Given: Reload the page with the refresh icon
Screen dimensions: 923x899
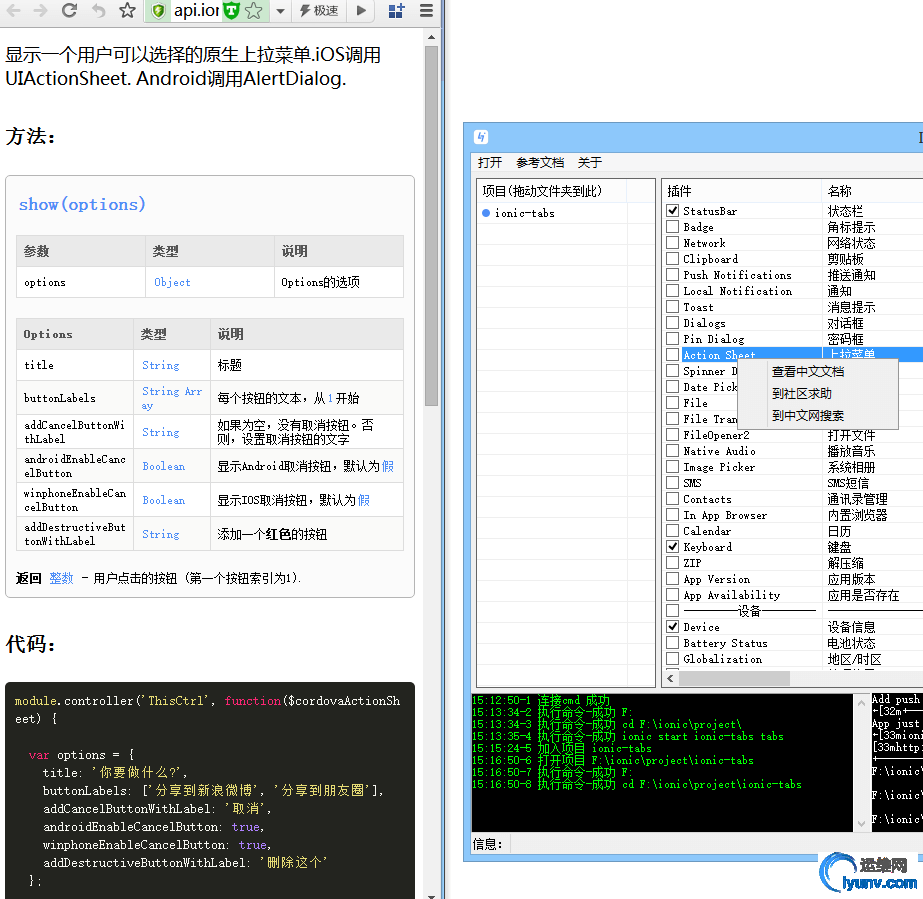Looking at the screenshot, I should pyautogui.click(x=70, y=11).
